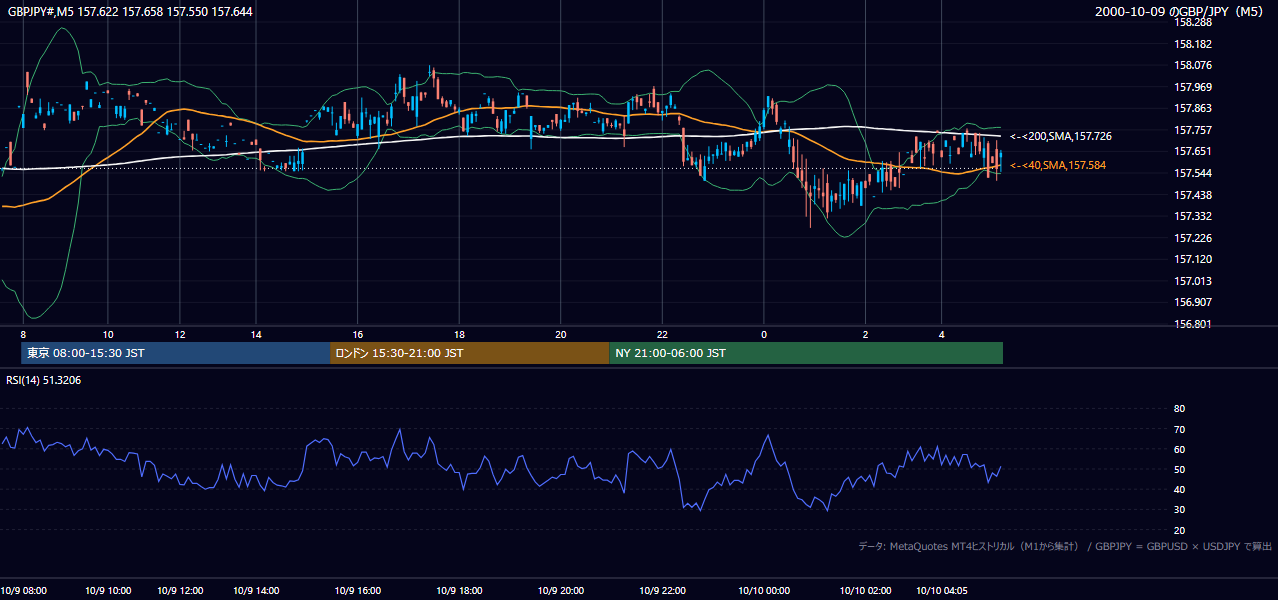
Task: Click the 10/9 22:00 date label
Action: pos(661,591)
